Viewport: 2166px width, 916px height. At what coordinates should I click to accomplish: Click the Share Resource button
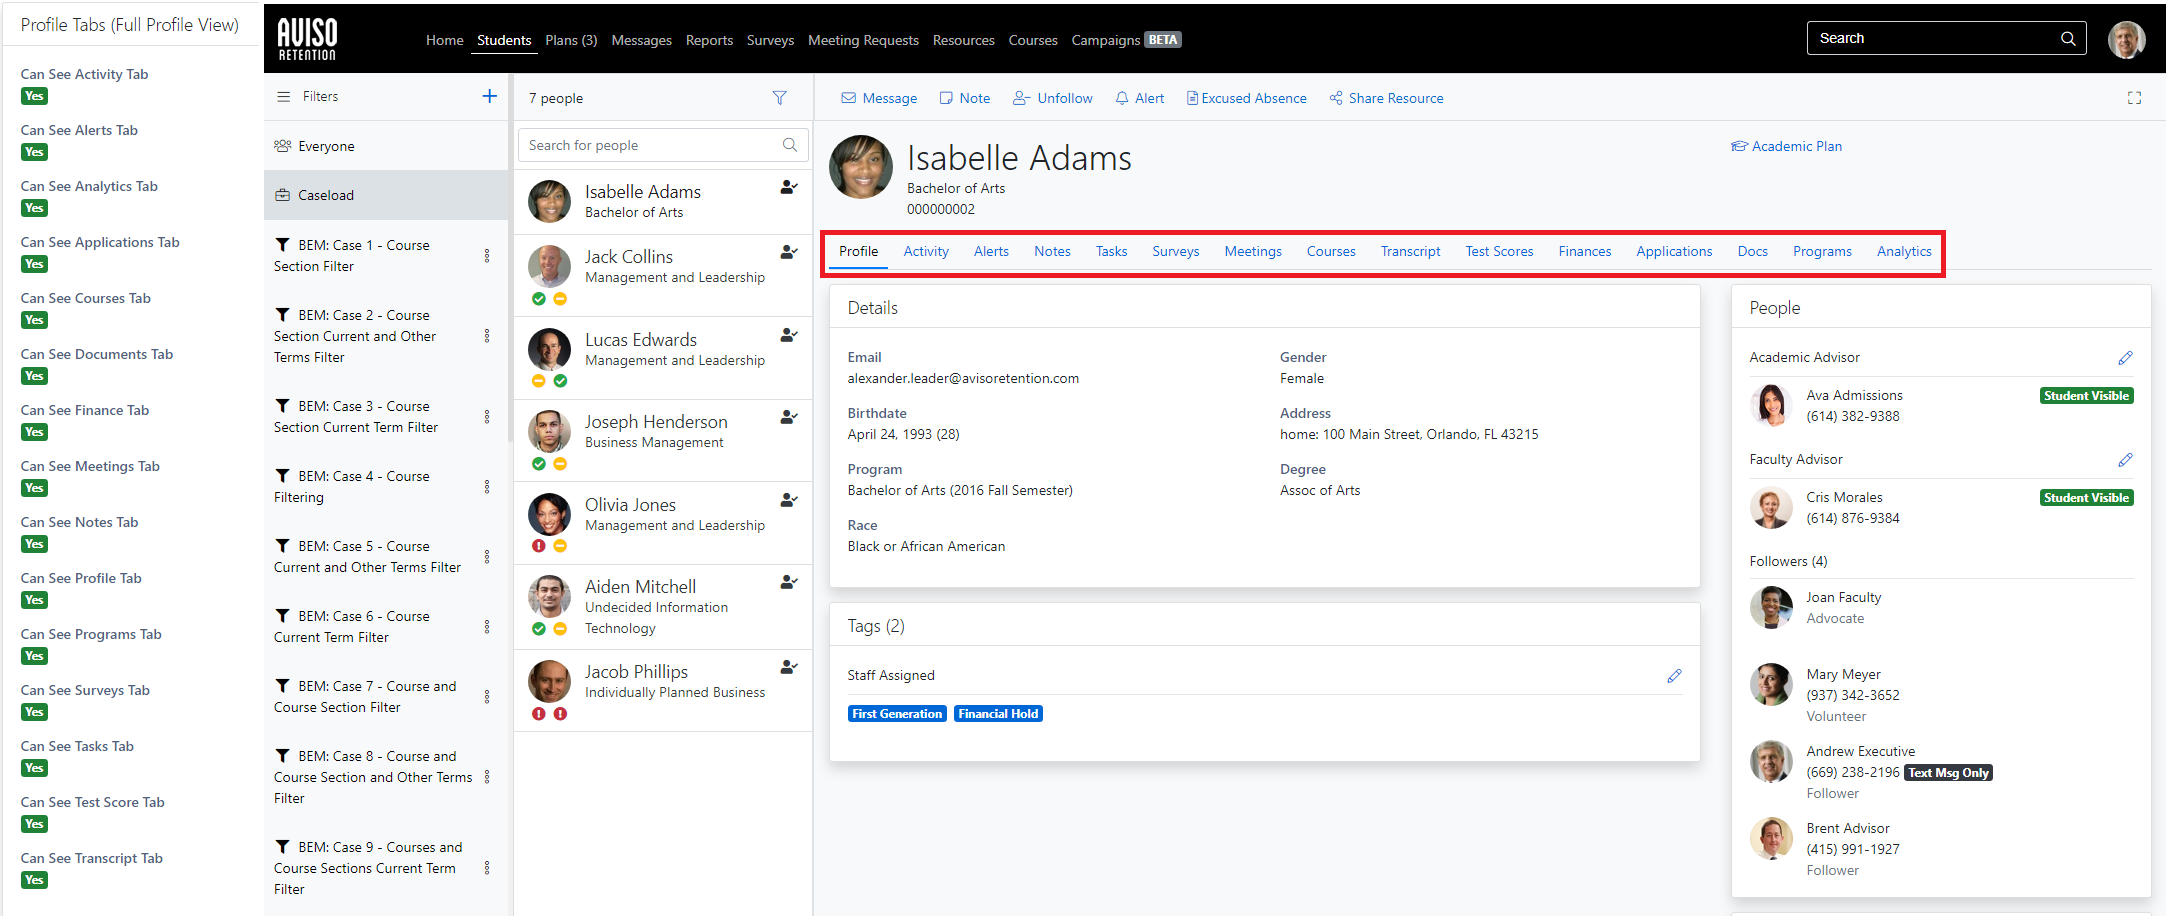point(1386,98)
